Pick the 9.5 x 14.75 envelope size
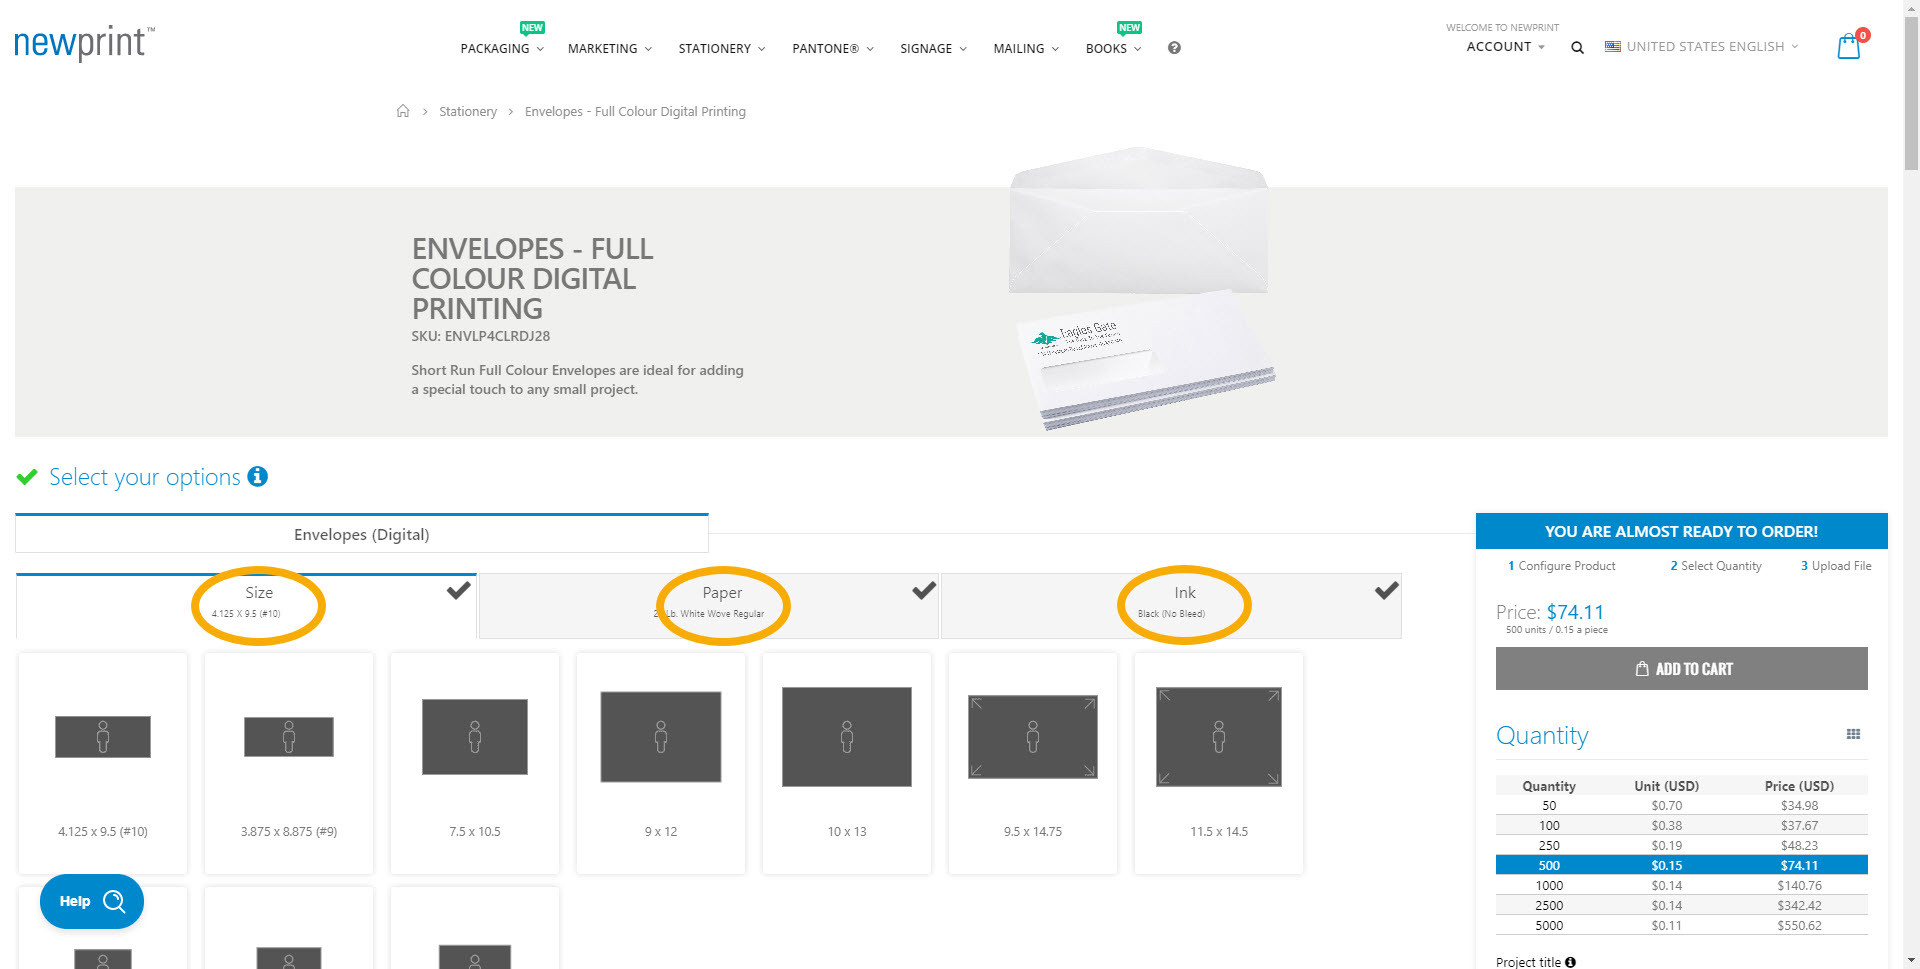The width and height of the screenshot is (1920, 969). tap(1033, 763)
